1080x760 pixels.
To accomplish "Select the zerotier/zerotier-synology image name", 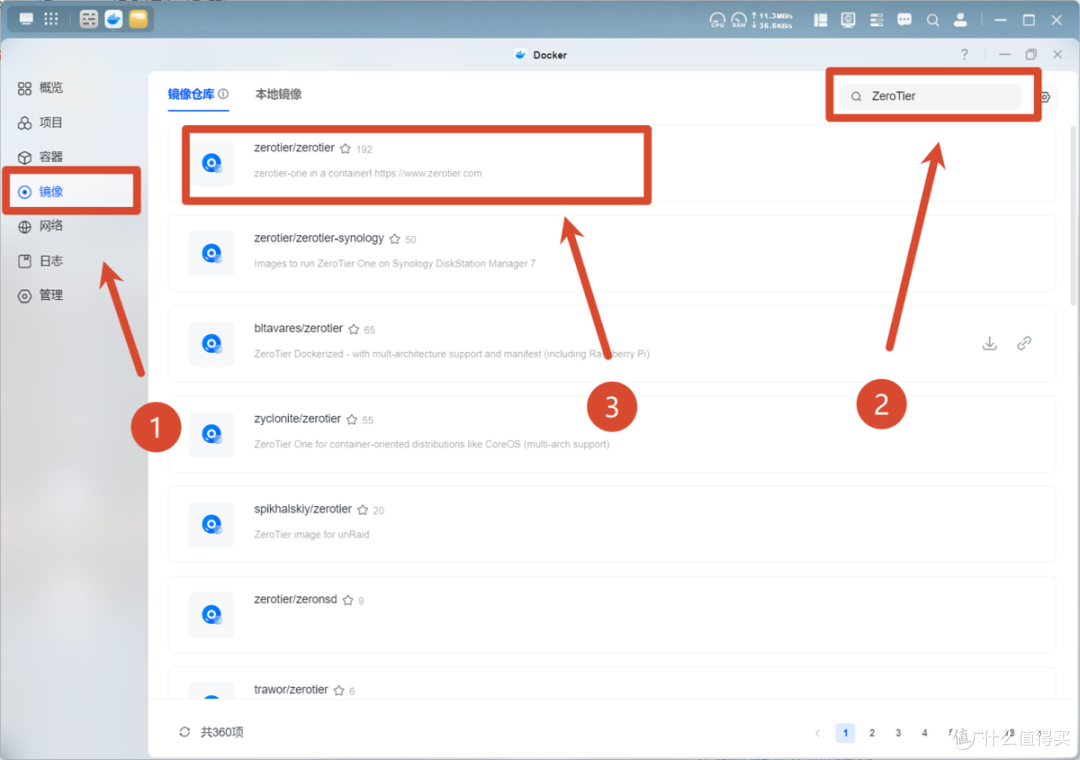I will (319, 238).
